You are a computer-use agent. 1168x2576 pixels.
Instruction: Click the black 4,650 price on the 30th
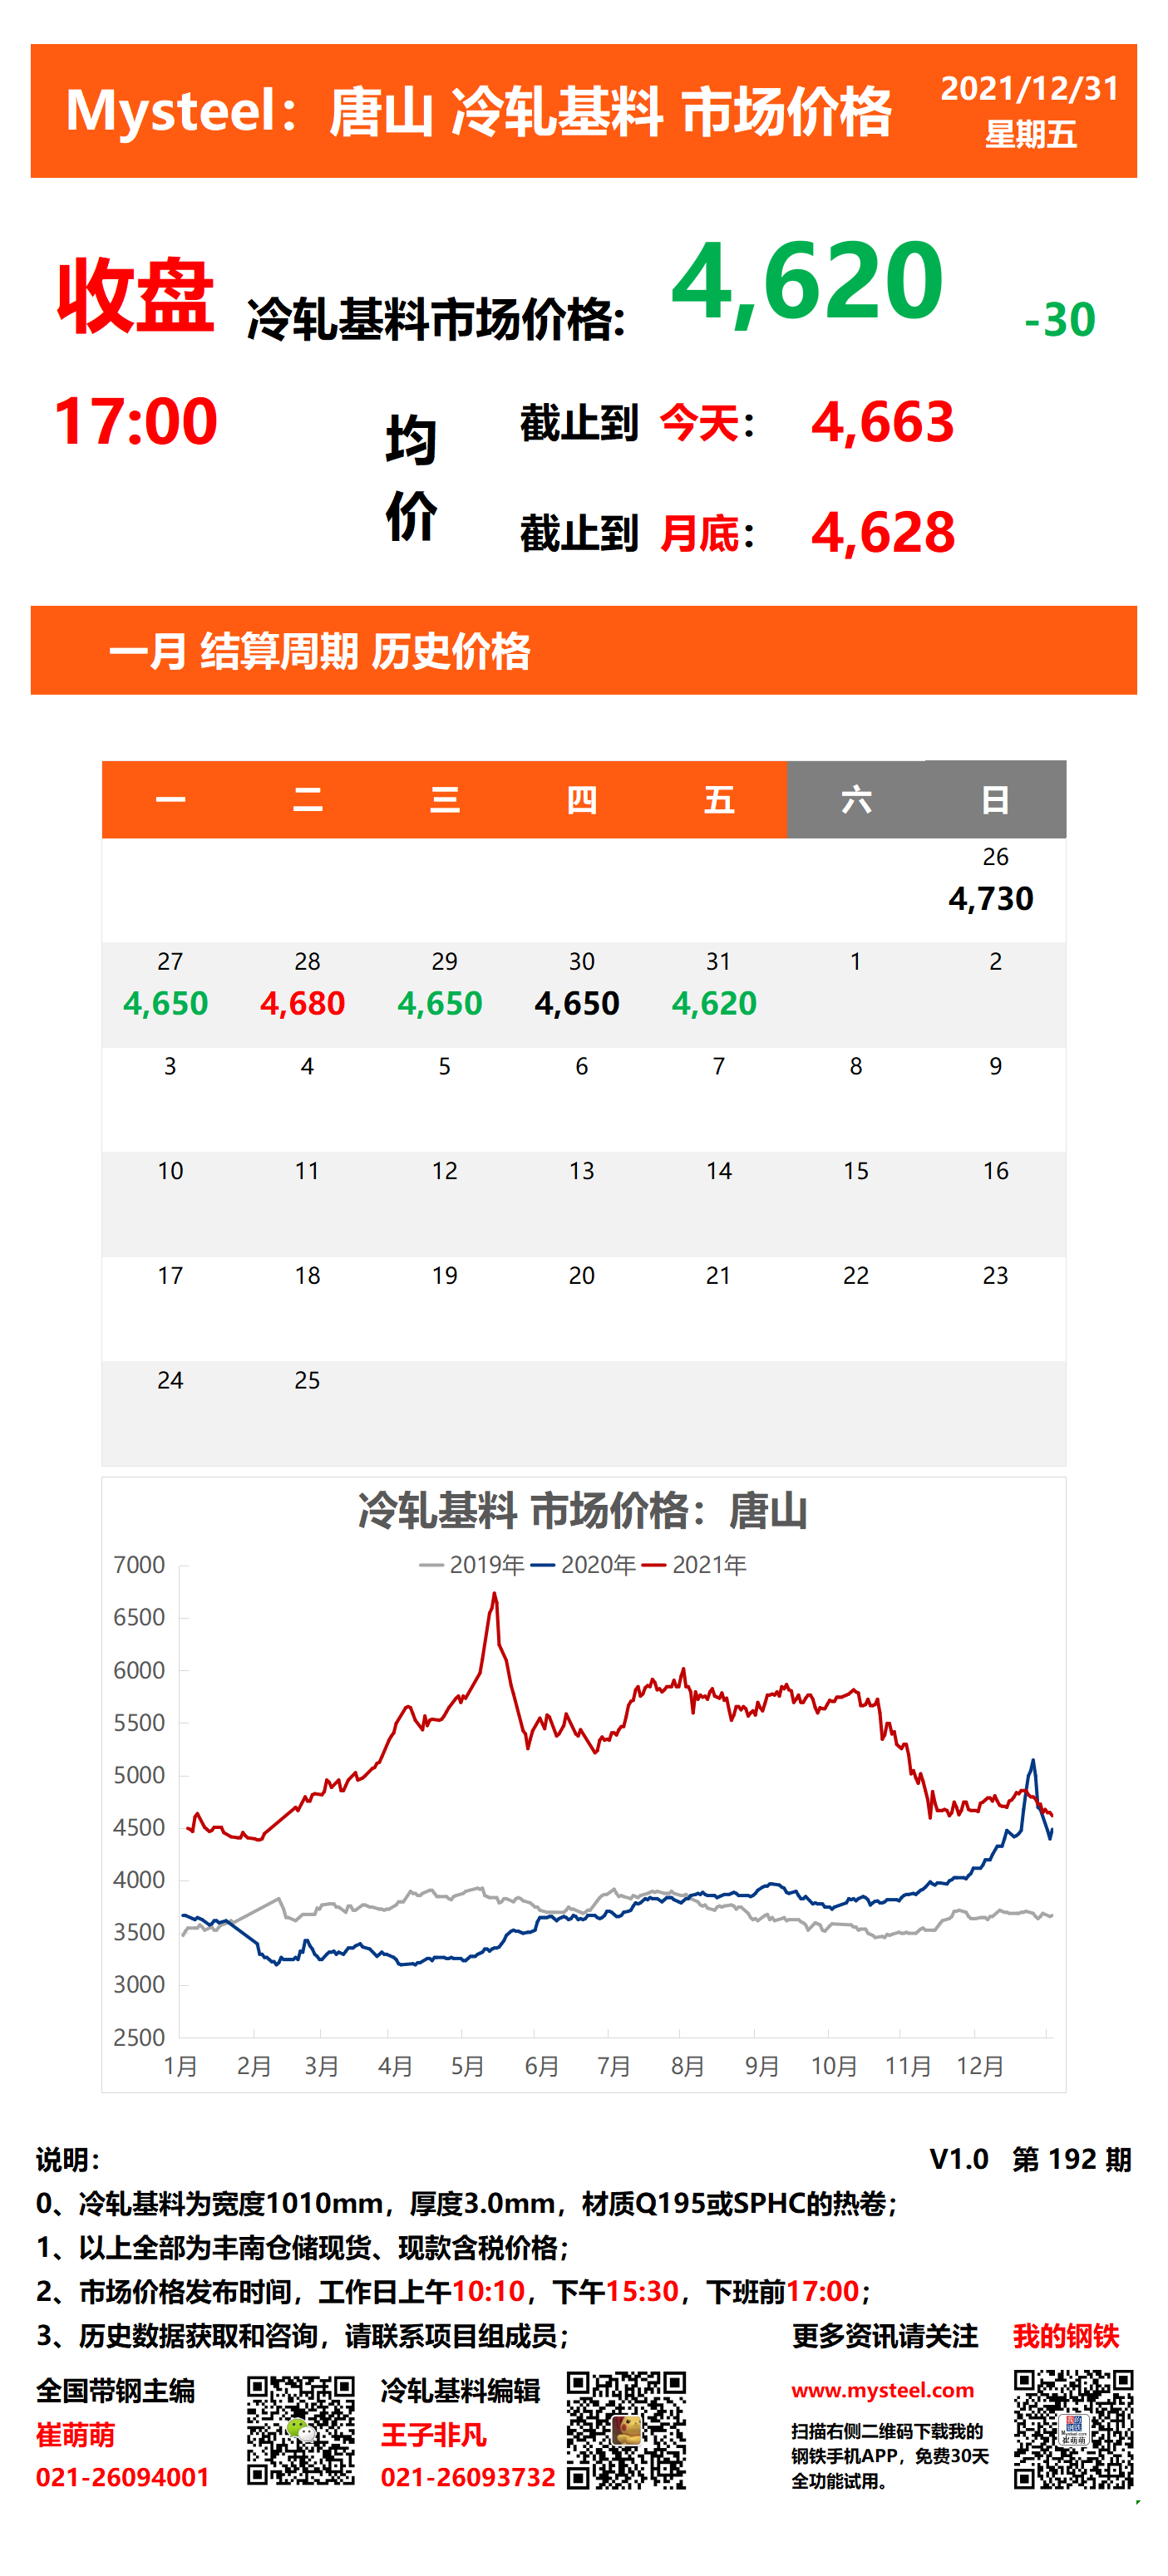pyautogui.click(x=577, y=1004)
